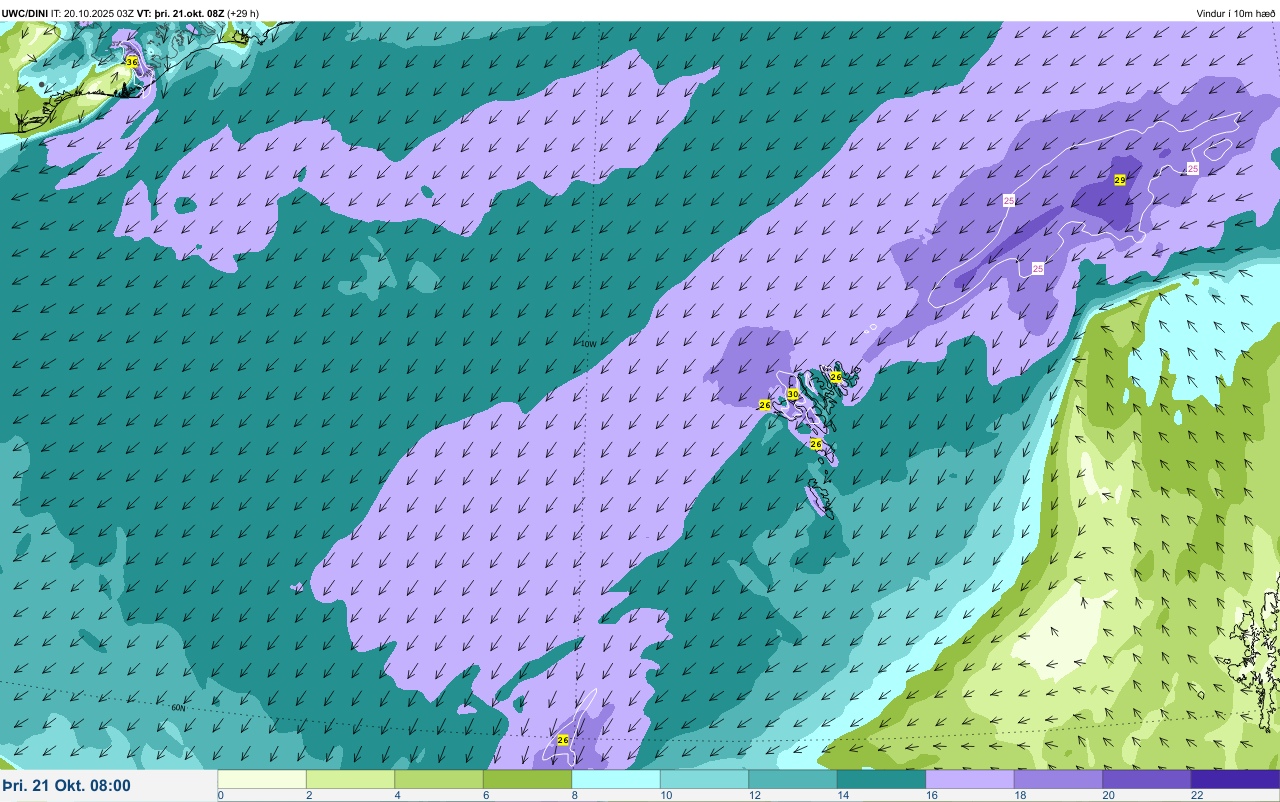Choose the darkest purple swatch above 22 m/s
Viewport: 1280px width, 802px height.
pos(1235,779)
